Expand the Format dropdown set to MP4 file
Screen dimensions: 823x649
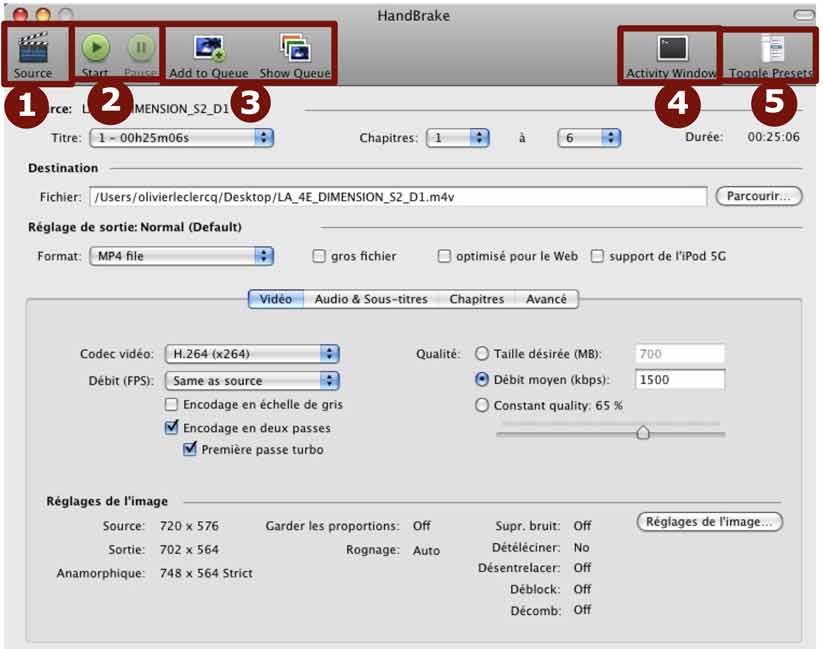coord(182,256)
